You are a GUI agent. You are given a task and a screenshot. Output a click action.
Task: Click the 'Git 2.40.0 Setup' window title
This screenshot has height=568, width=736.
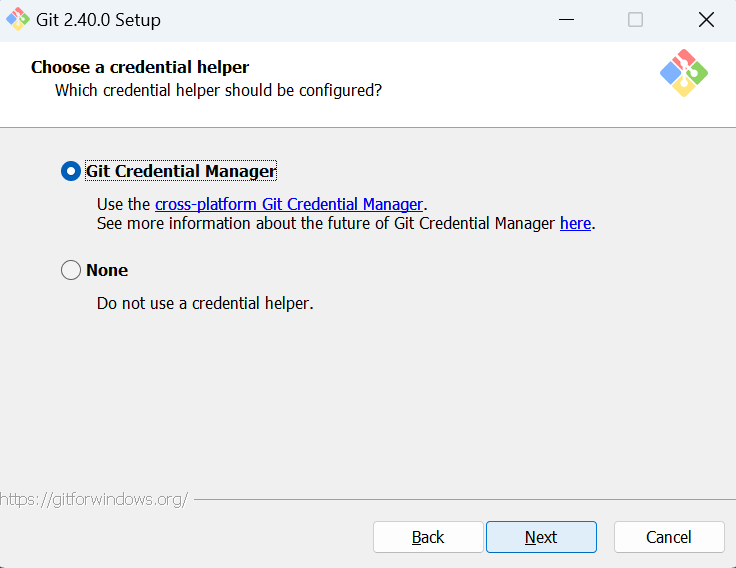(x=98, y=20)
